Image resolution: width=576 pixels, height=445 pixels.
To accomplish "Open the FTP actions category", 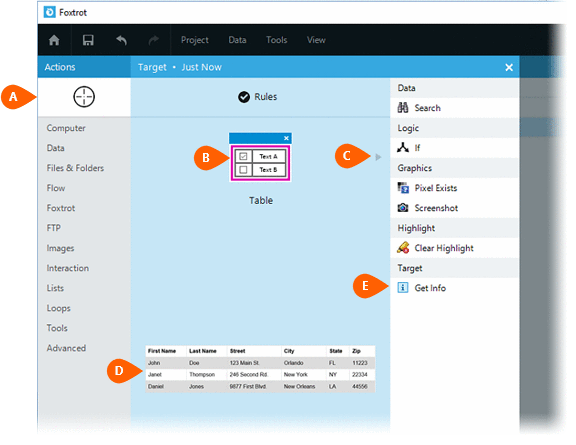I will point(54,228).
